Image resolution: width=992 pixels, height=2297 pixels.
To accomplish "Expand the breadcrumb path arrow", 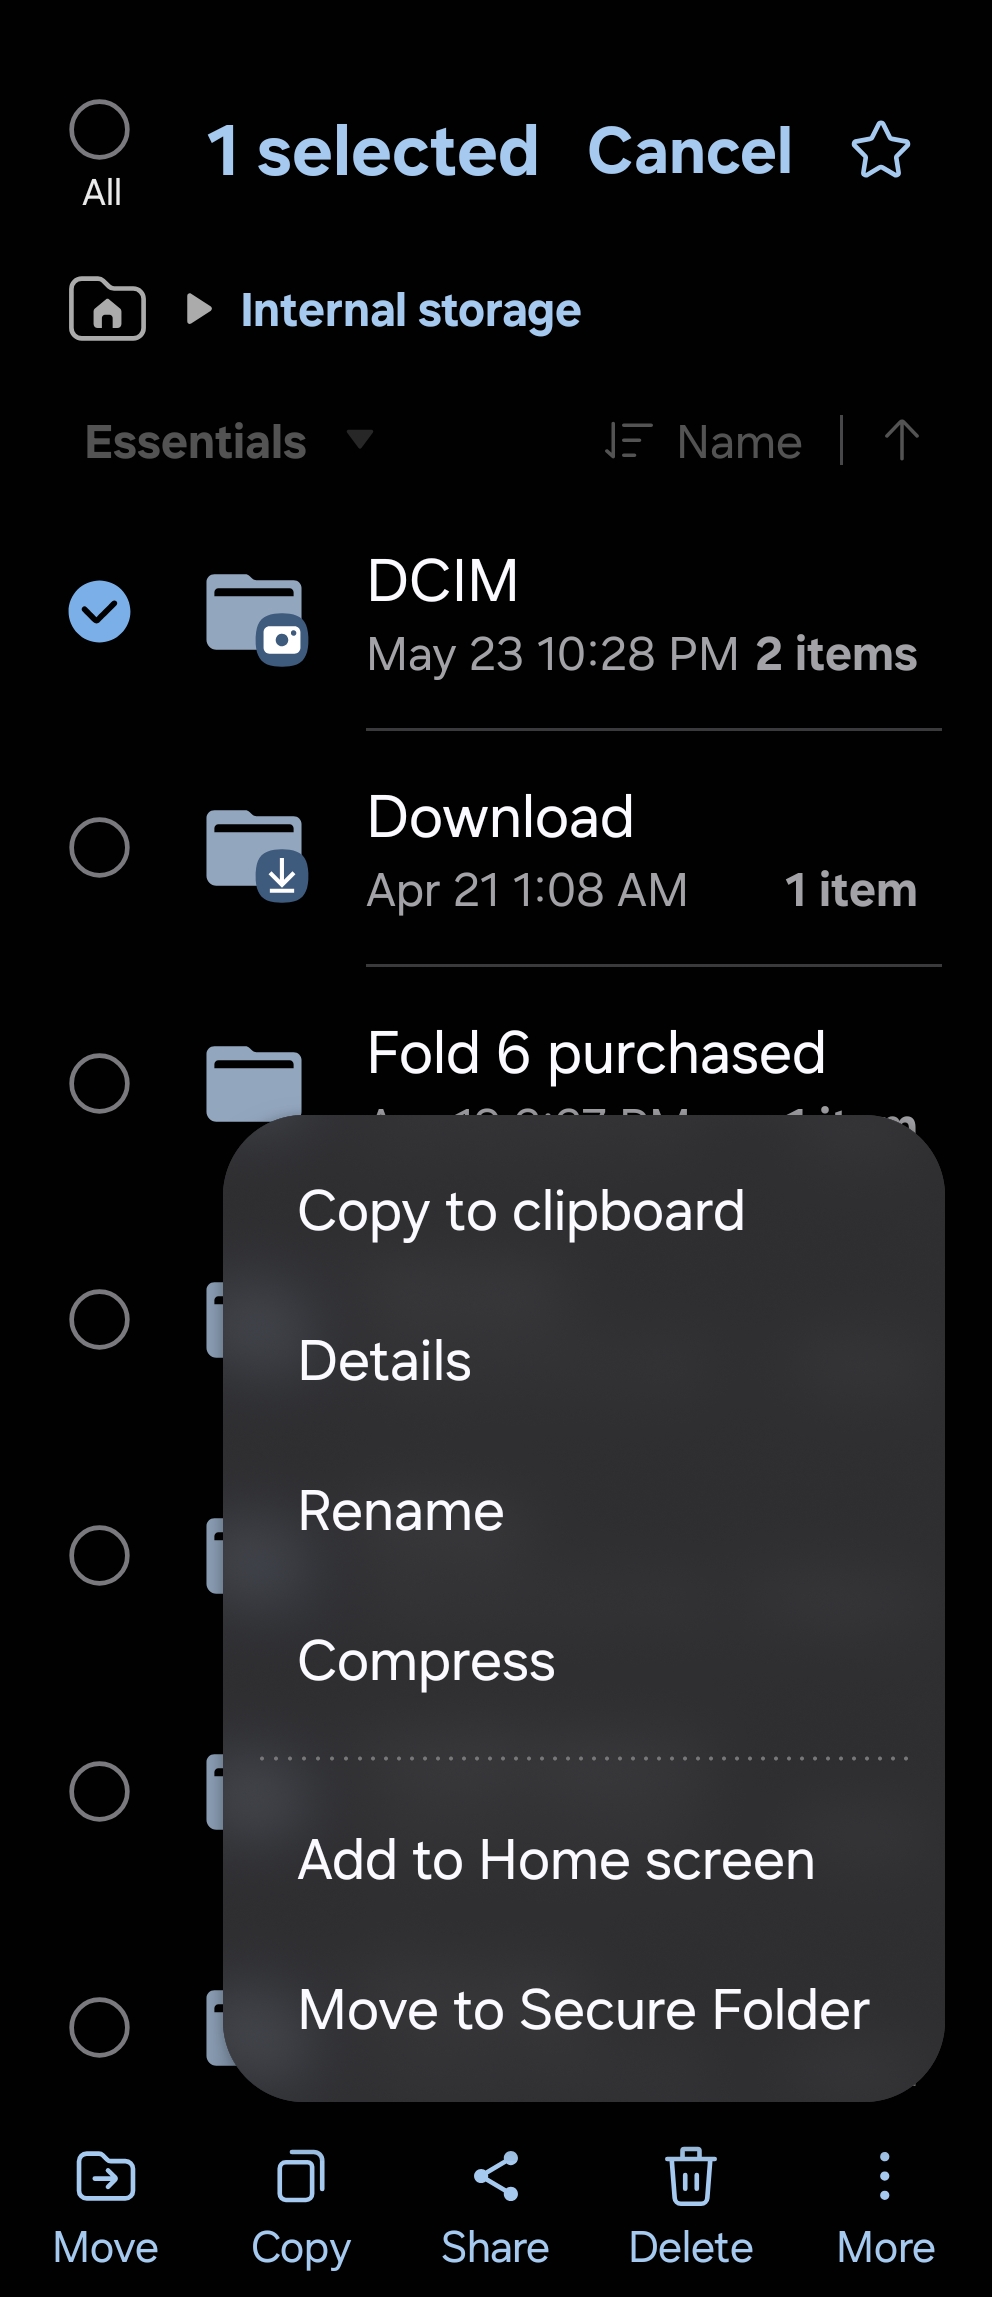I will 199,309.
